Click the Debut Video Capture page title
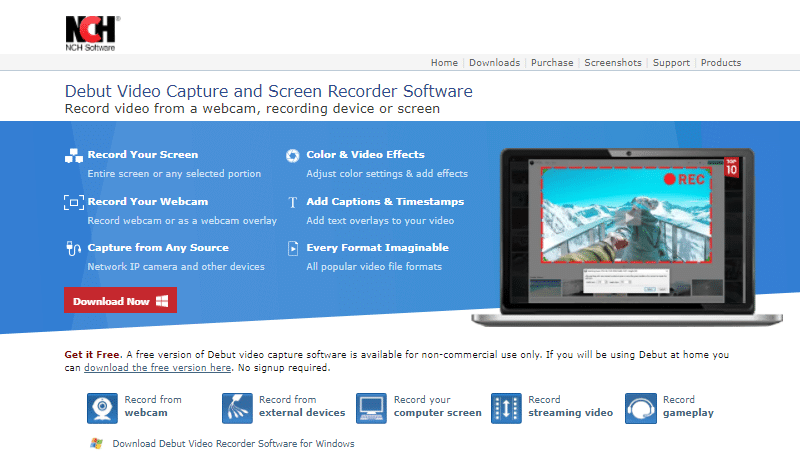Image resolution: width=800 pixels, height=456 pixels. coord(268,91)
